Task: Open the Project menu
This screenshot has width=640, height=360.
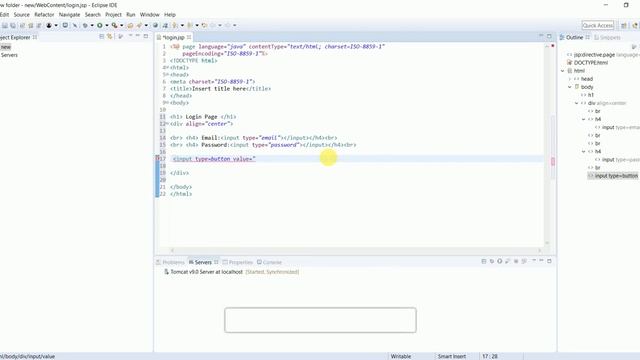Action: pos(113,14)
